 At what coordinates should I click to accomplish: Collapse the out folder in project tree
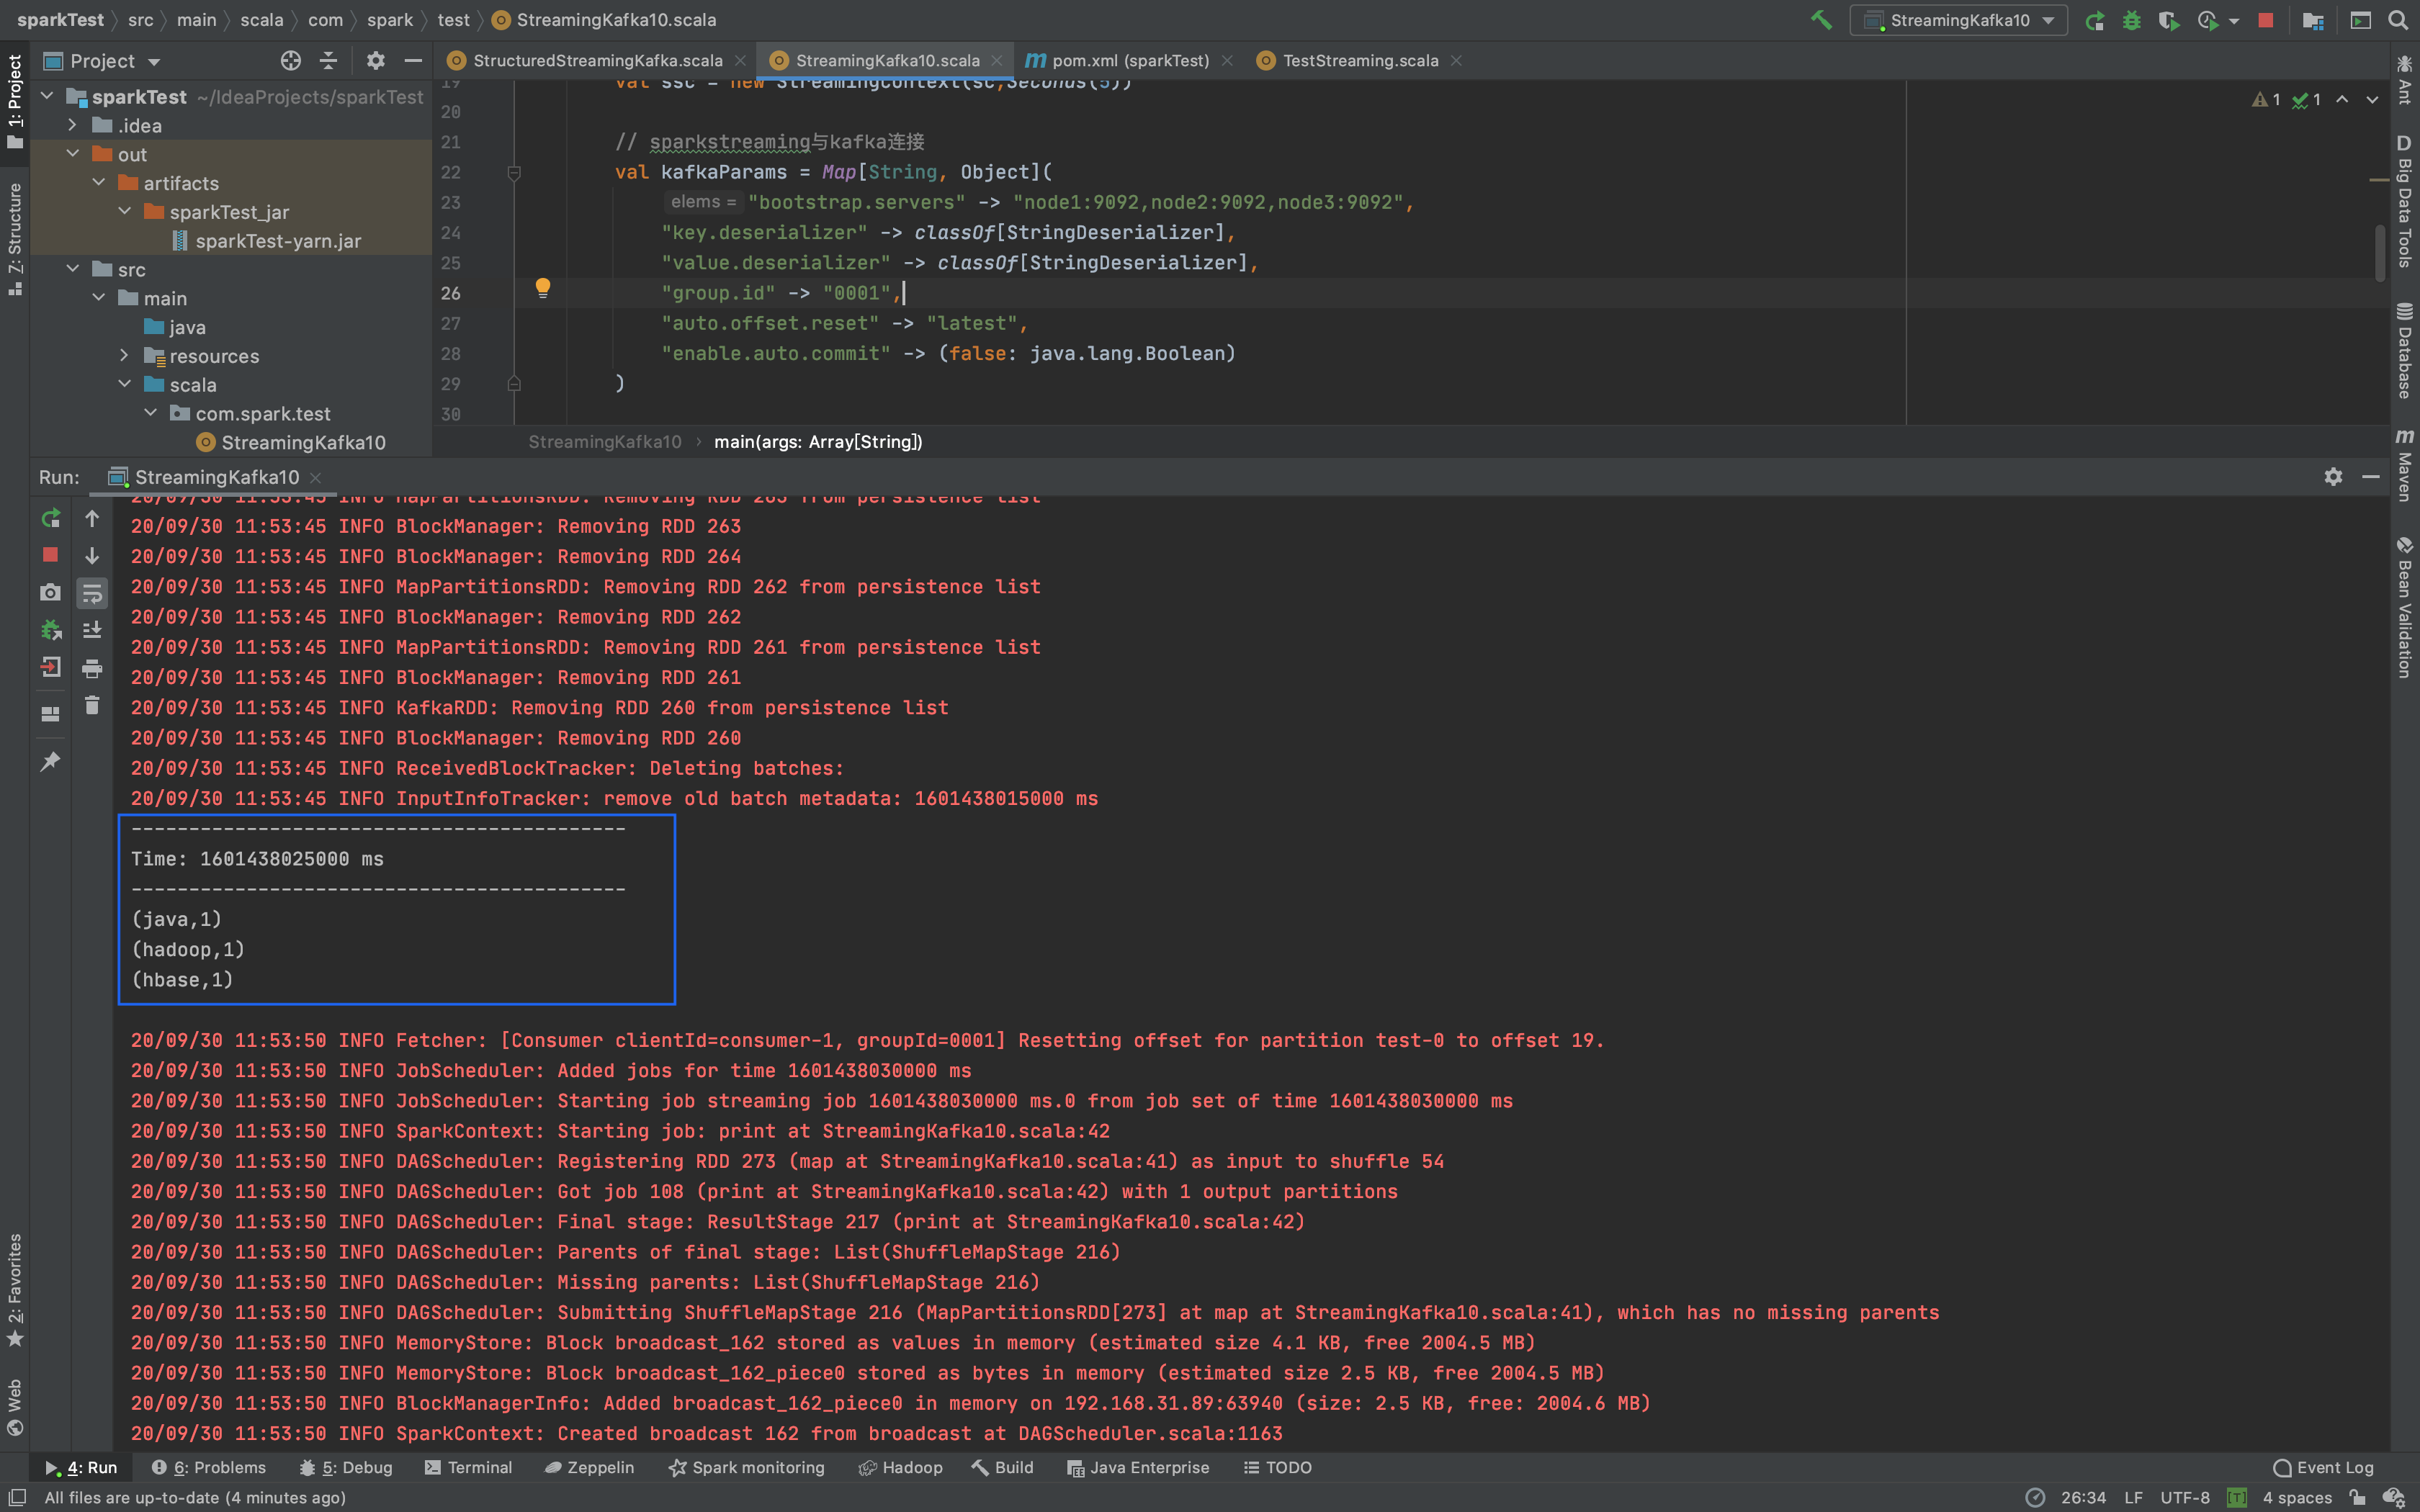click(72, 154)
